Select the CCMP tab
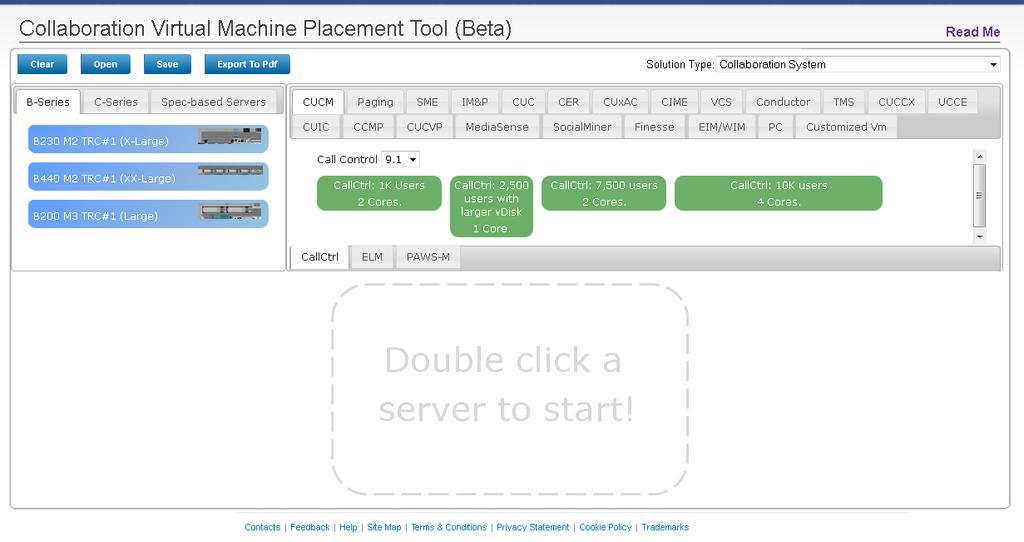The height and width of the screenshot is (542, 1024). 368,127
